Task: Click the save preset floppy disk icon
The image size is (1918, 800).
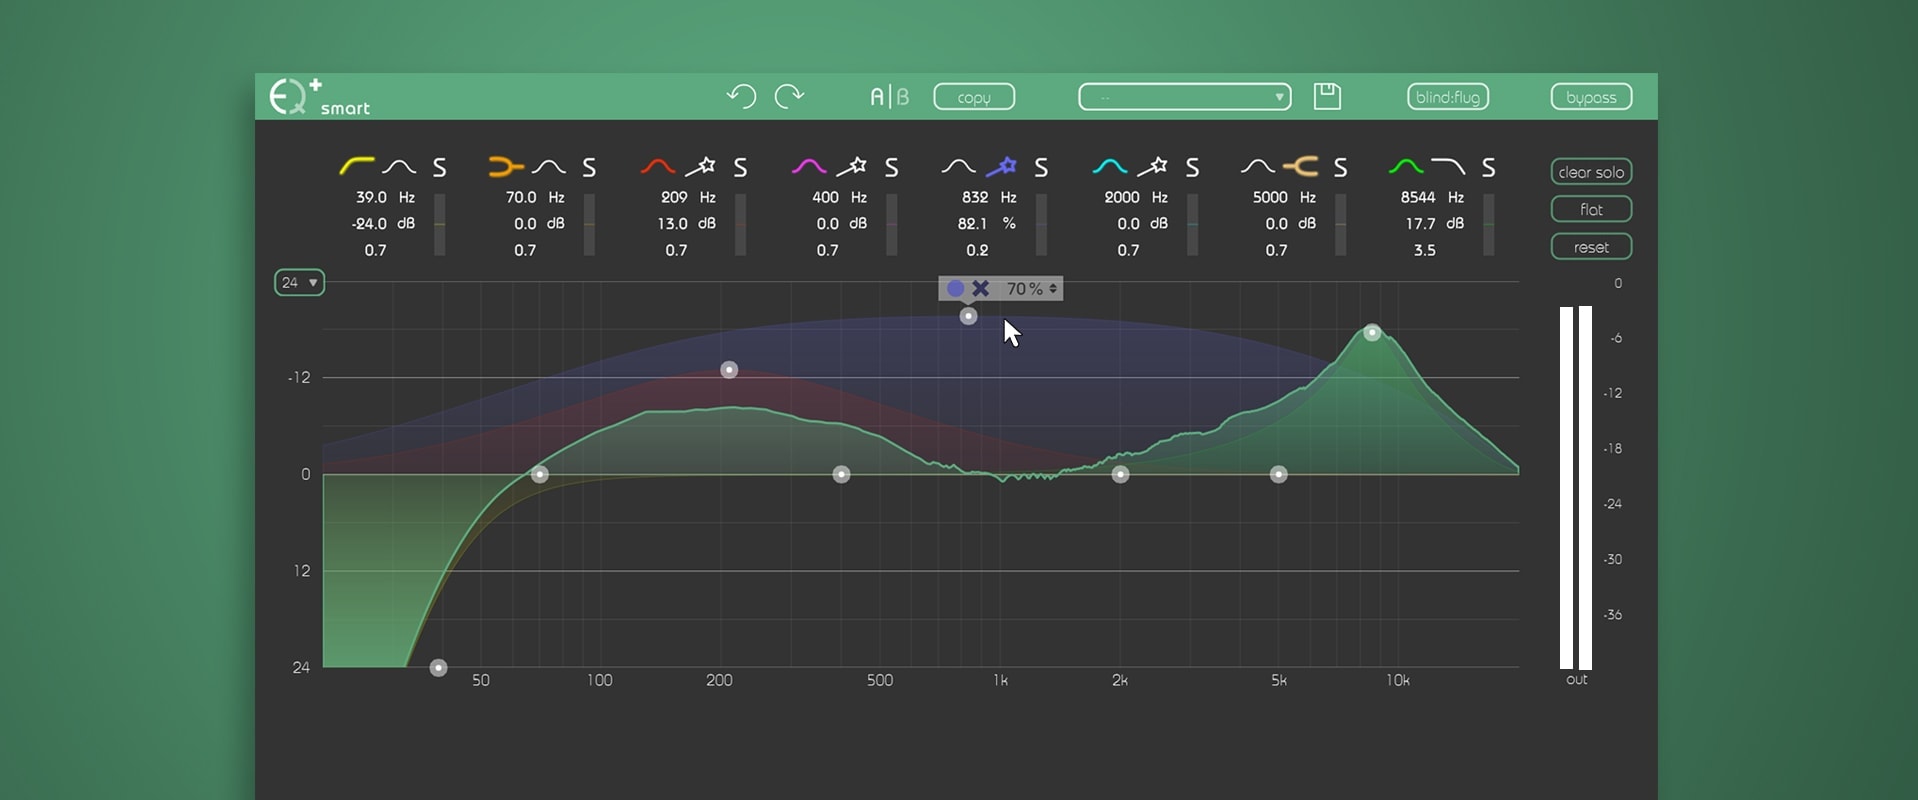Action: coord(1327,96)
